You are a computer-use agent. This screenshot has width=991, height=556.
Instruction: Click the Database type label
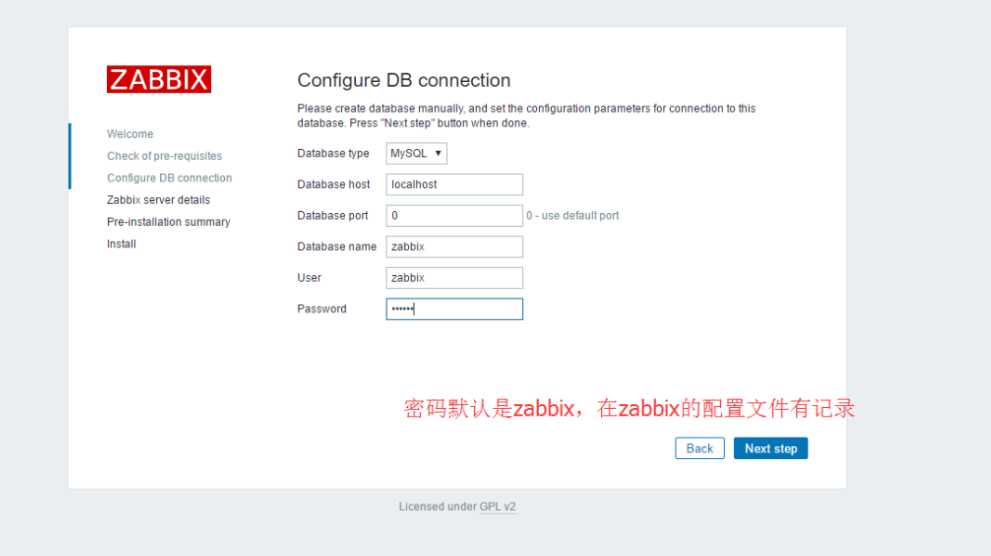[x=333, y=154]
